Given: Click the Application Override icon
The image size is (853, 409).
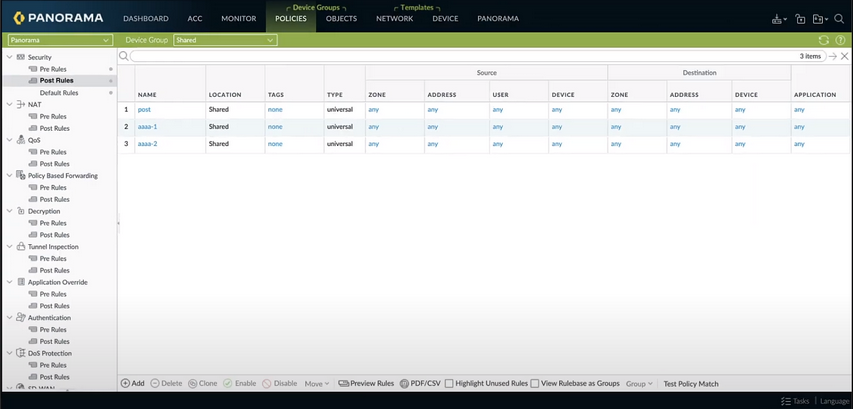Looking at the screenshot, I should (x=21, y=282).
